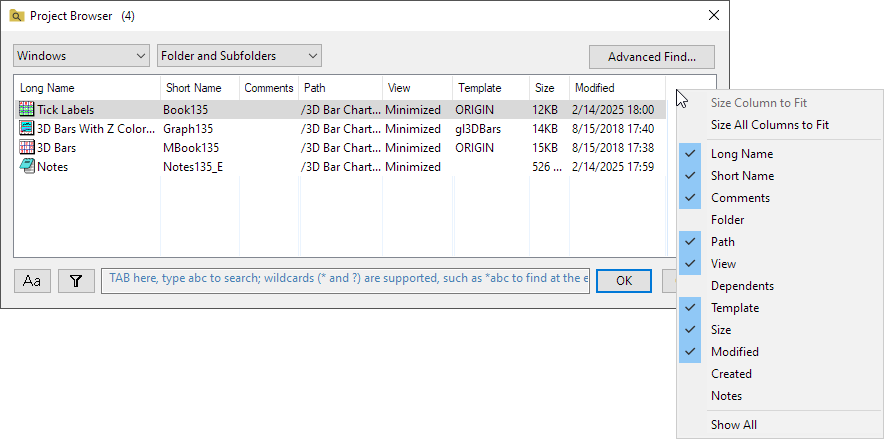This screenshot has width=884, height=439.
Task: Click the Tick Labels workbook icon
Action: (27, 109)
